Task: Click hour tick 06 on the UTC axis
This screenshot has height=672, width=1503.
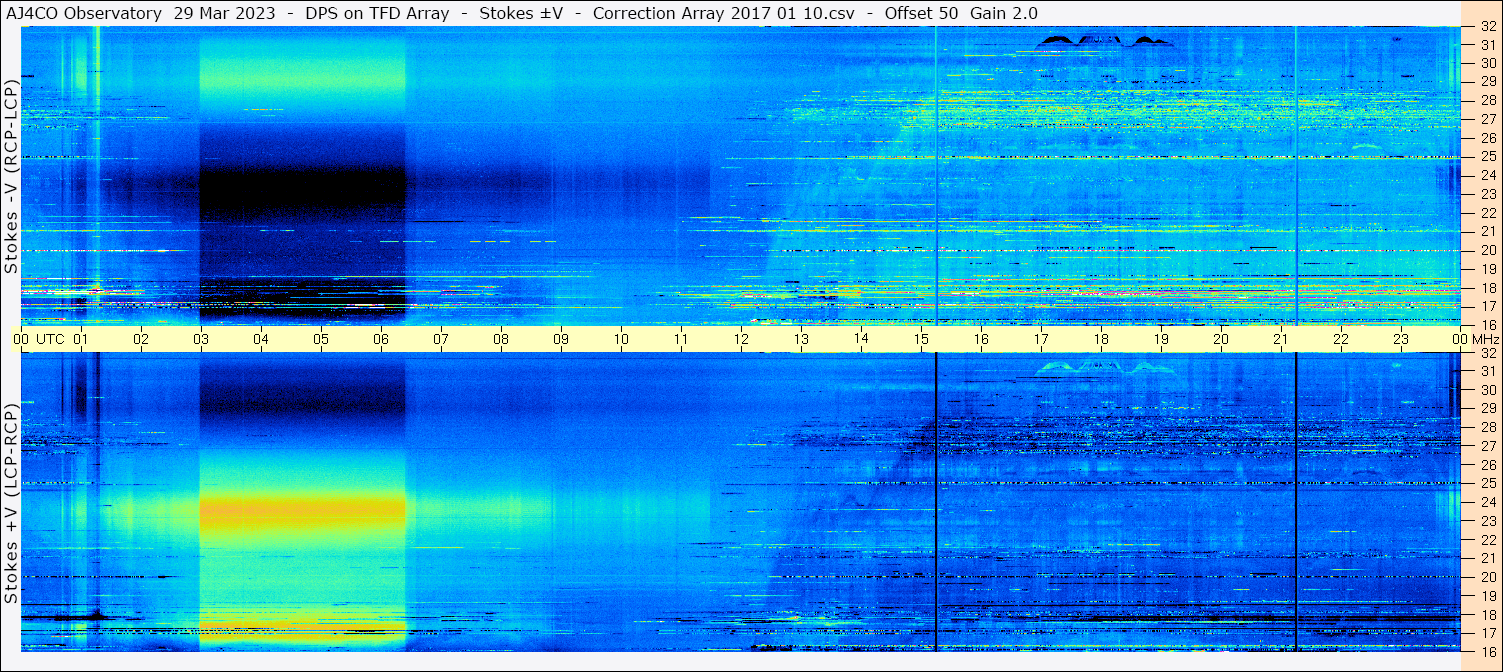Action: pyautogui.click(x=381, y=339)
